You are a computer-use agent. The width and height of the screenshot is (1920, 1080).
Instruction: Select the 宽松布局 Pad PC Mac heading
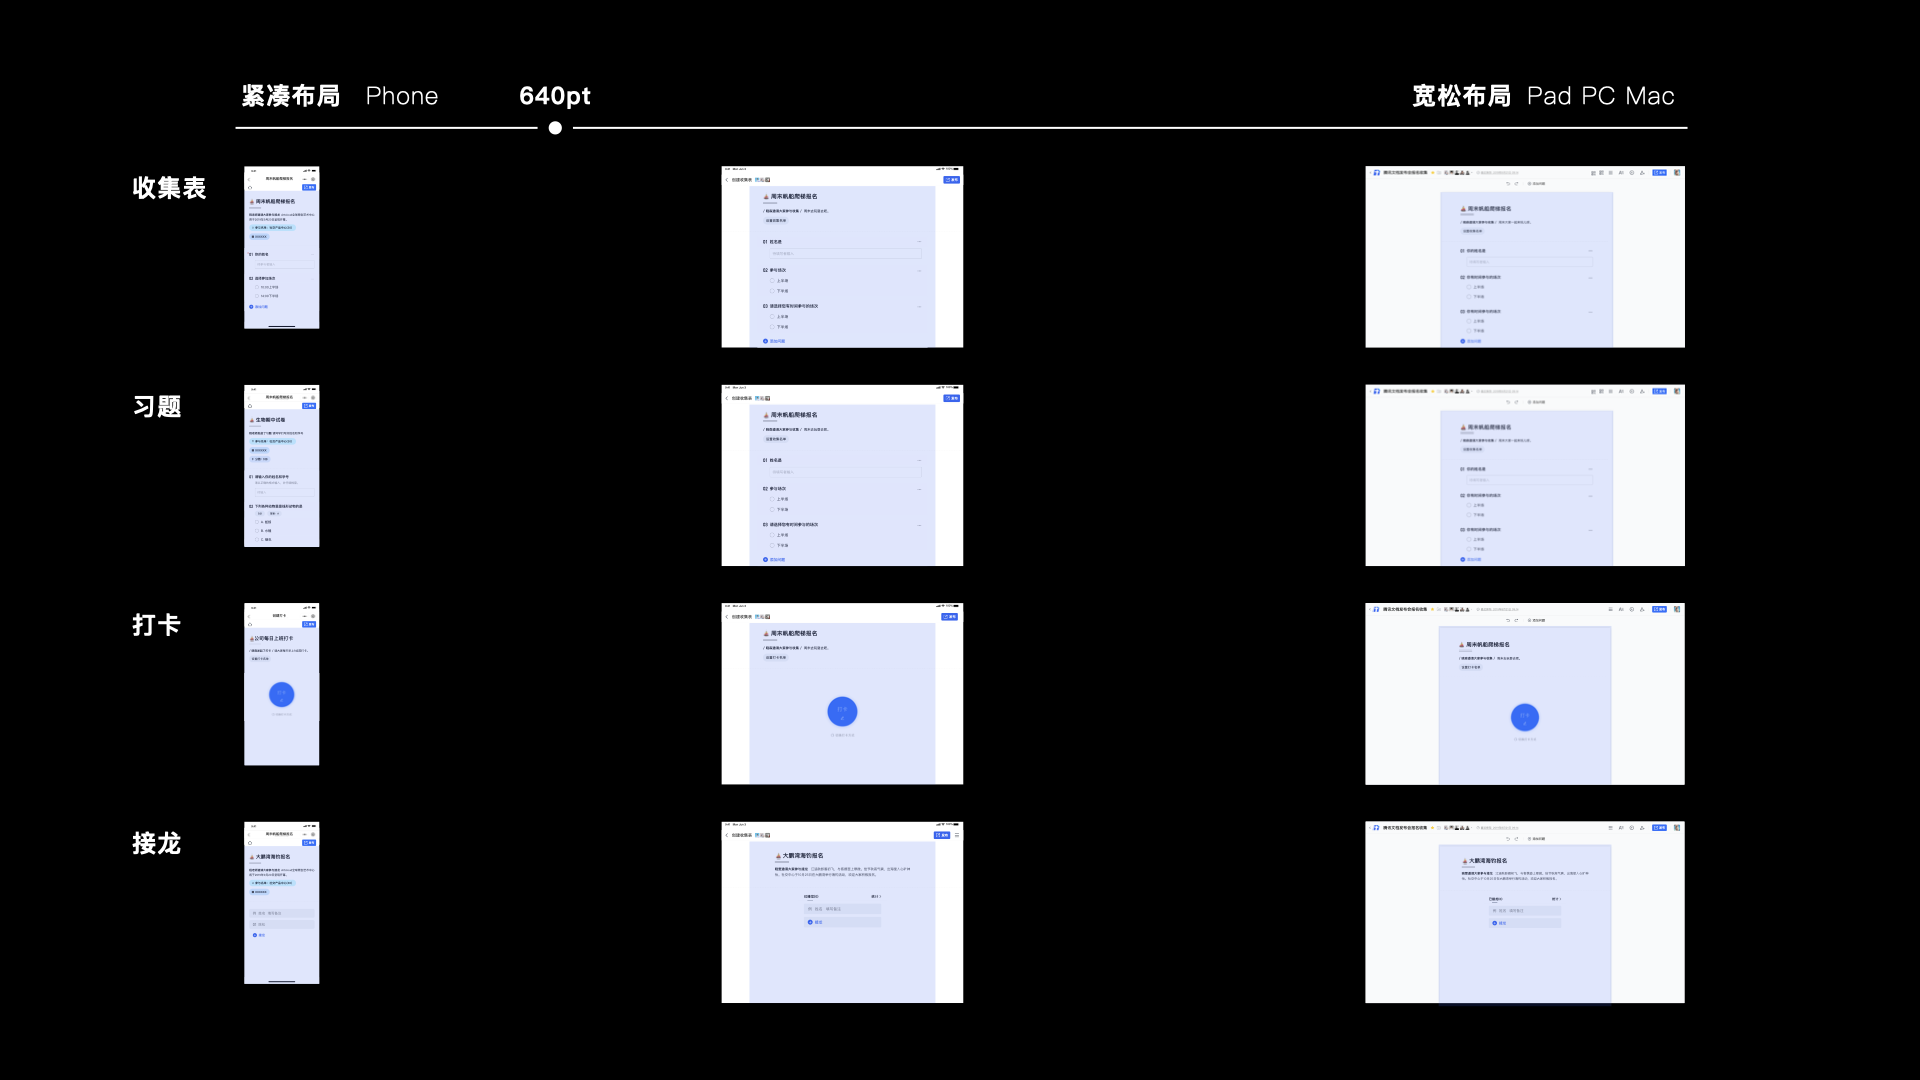pyautogui.click(x=1542, y=96)
